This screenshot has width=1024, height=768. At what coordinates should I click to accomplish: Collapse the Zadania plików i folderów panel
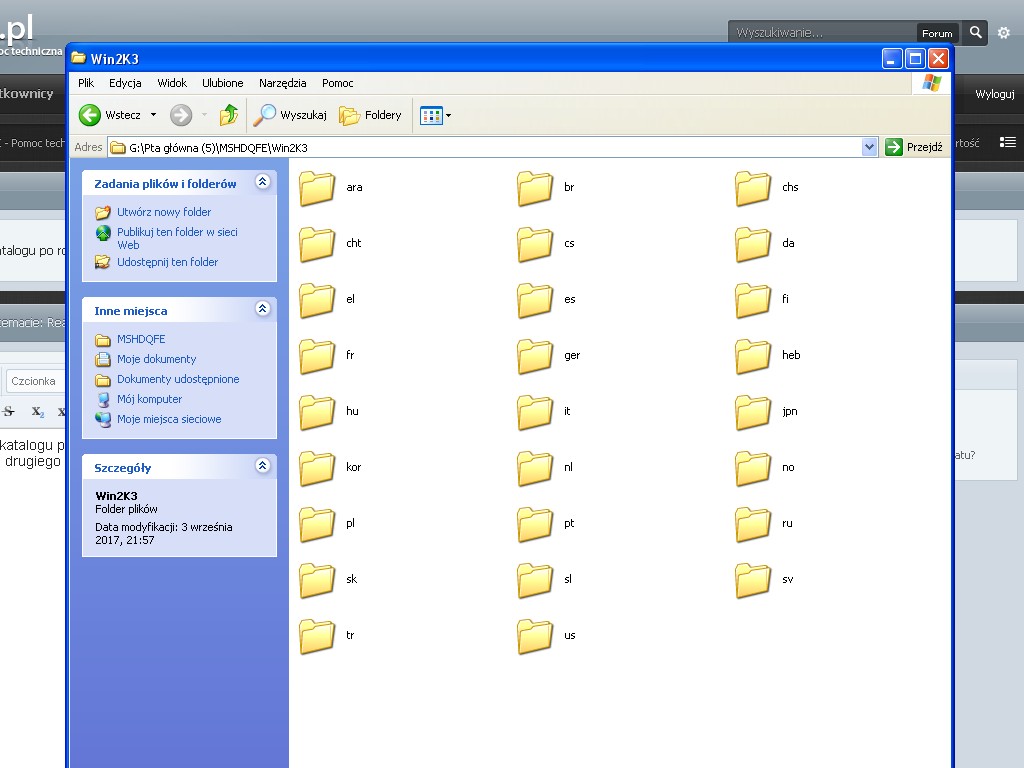[x=263, y=182]
